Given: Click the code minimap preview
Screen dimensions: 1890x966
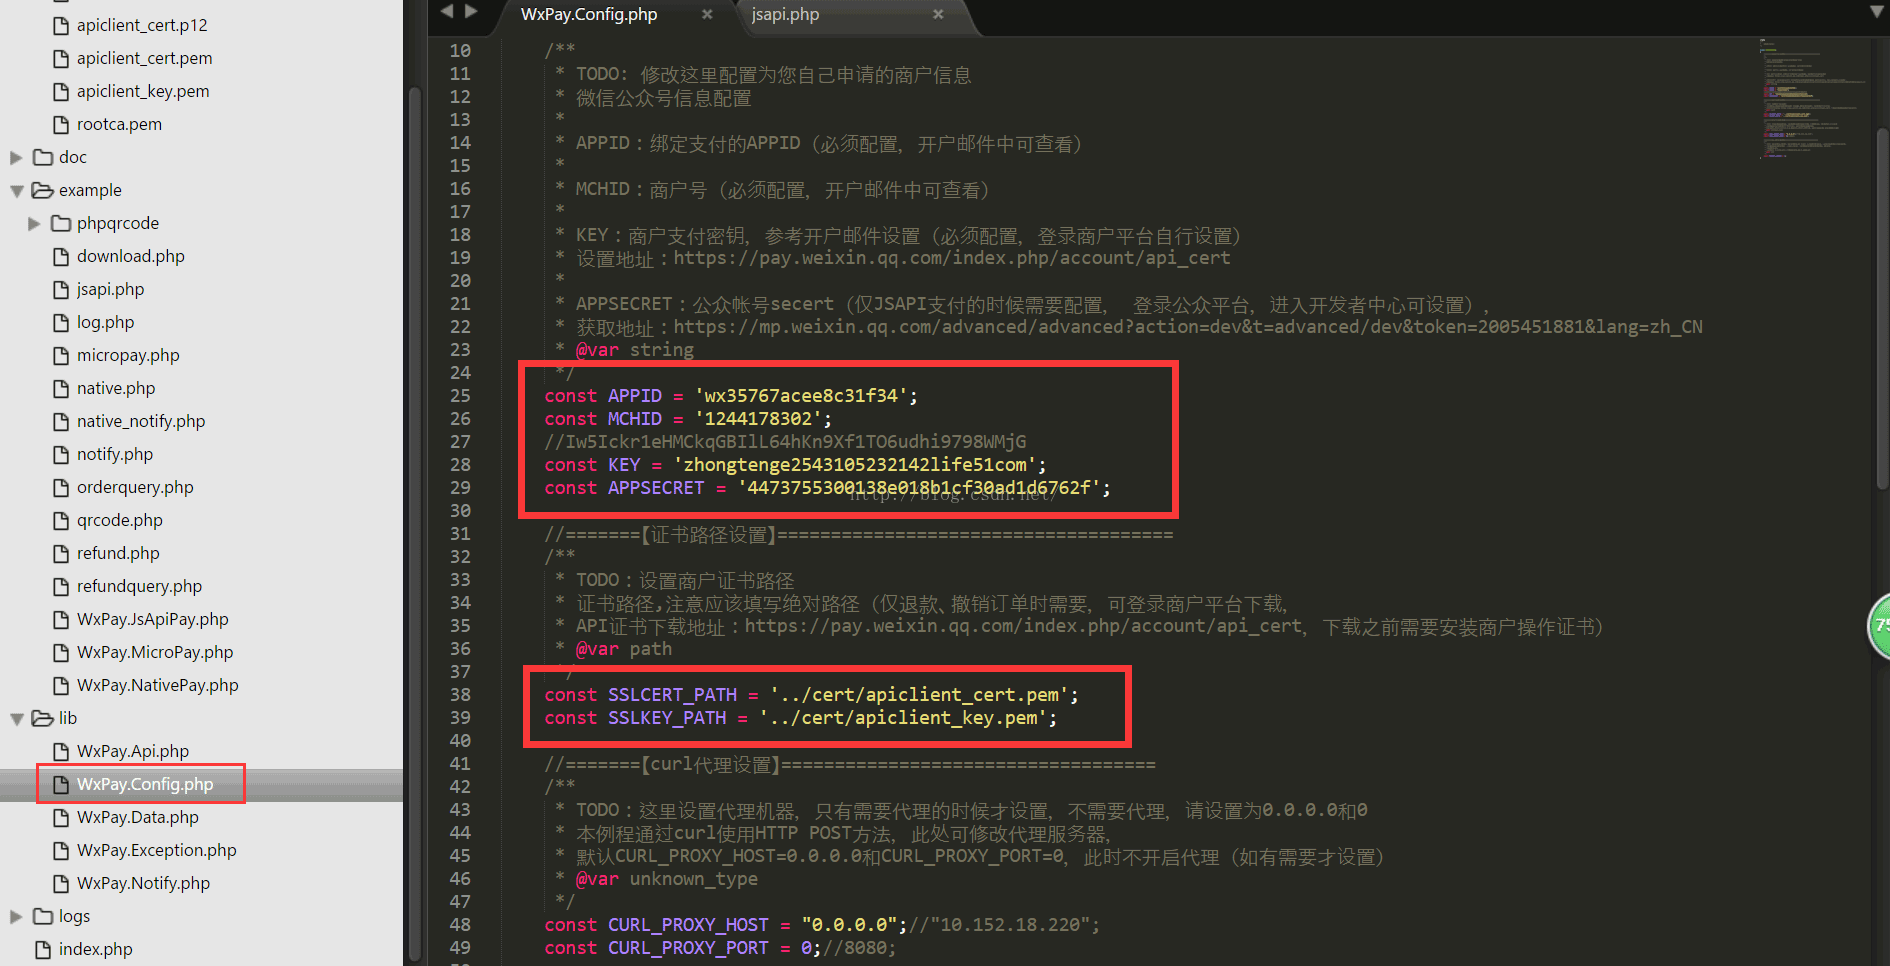Looking at the screenshot, I should [1810, 100].
